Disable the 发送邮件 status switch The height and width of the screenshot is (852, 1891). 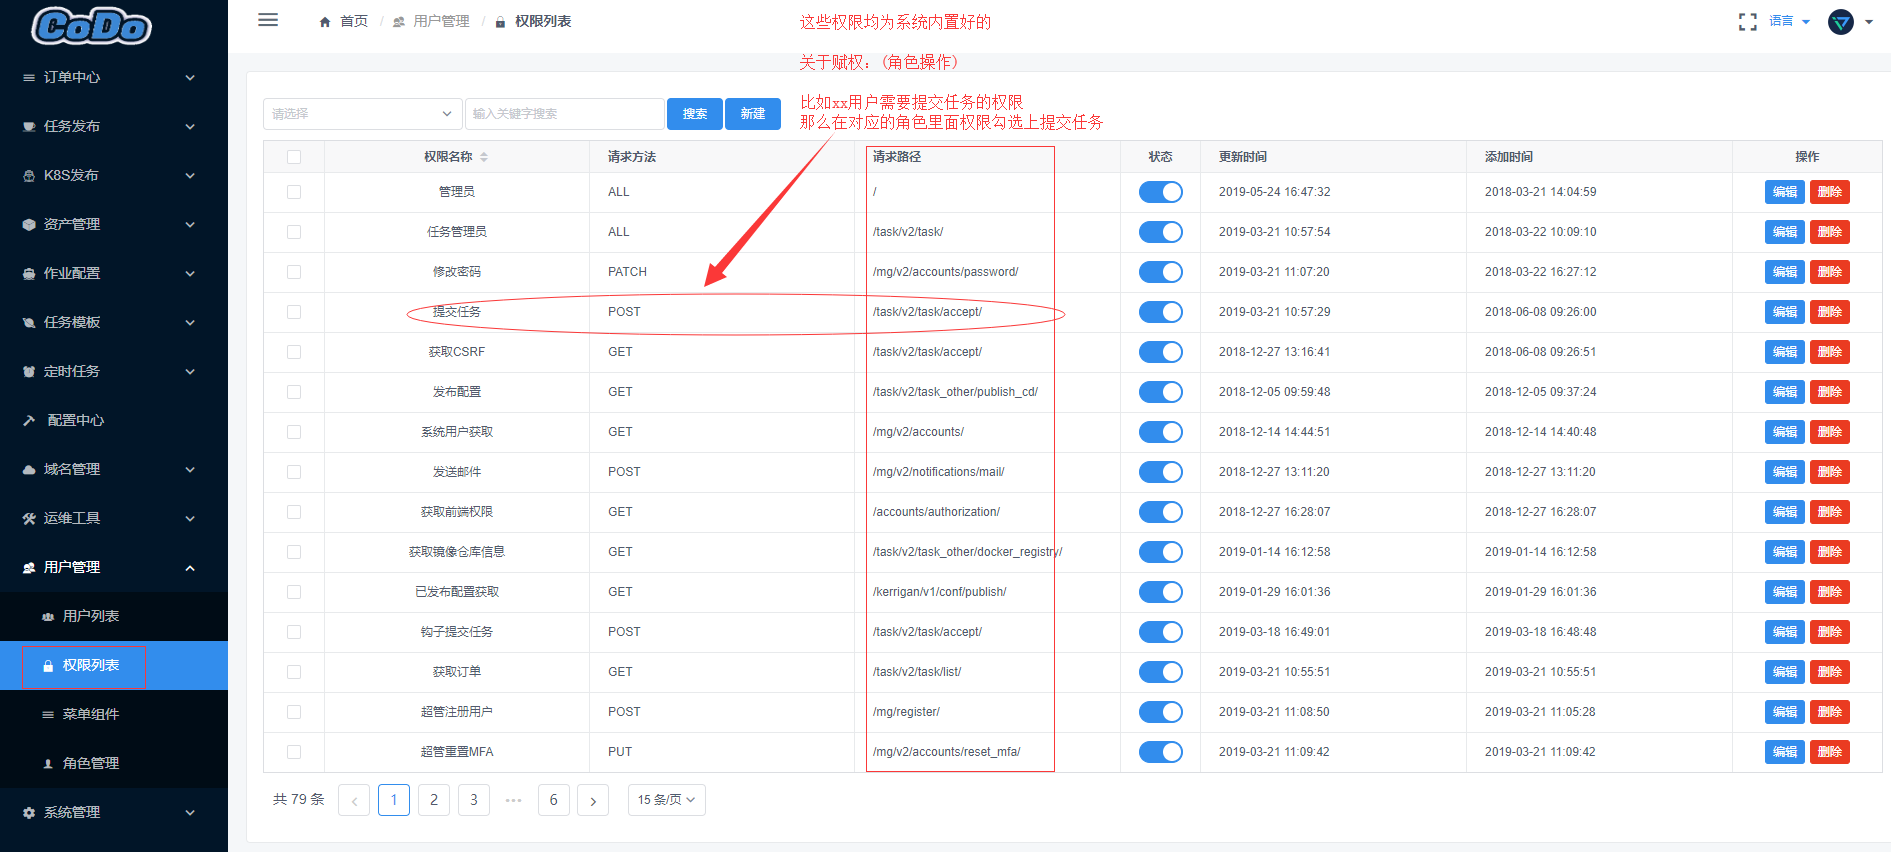[1160, 472]
